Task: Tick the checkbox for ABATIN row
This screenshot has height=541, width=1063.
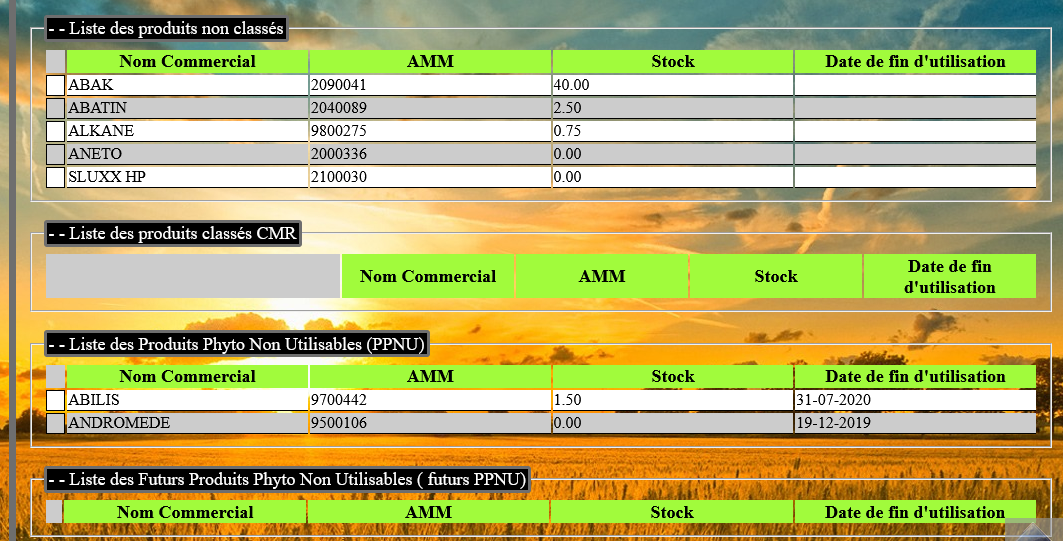Action: pyautogui.click(x=56, y=108)
